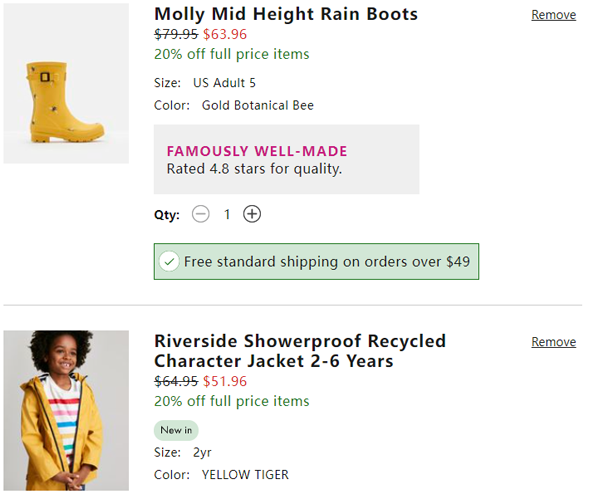The width and height of the screenshot is (605, 494).
Task: Select the quantity value 1
Action: tap(227, 214)
